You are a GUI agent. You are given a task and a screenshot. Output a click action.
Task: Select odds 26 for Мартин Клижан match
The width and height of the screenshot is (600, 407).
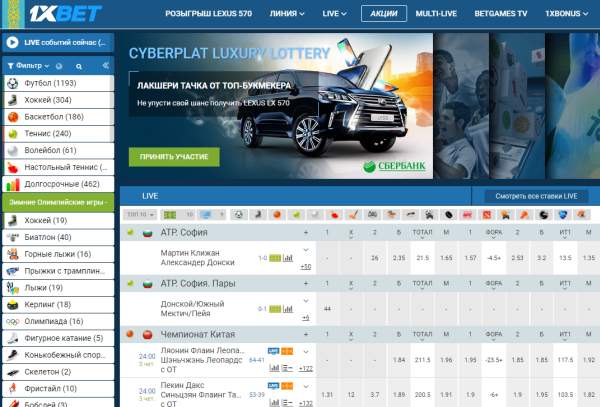click(x=375, y=258)
